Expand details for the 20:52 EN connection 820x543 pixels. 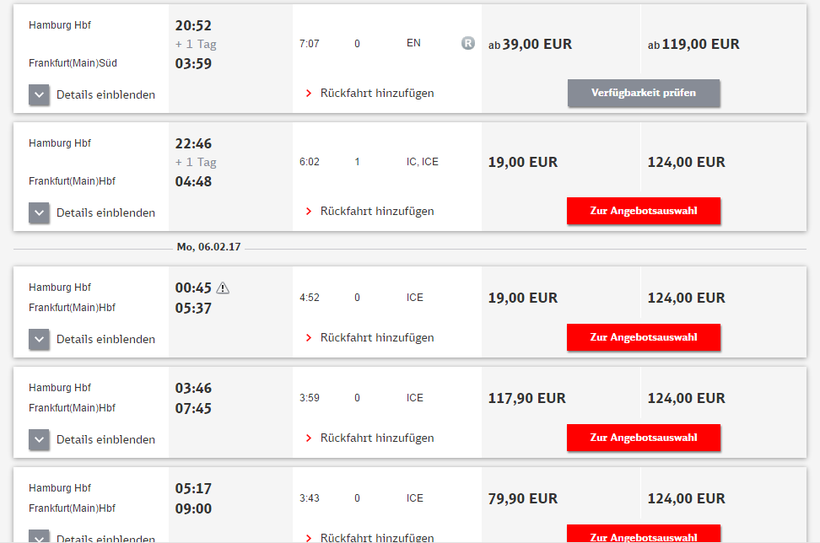(x=93, y=95)
